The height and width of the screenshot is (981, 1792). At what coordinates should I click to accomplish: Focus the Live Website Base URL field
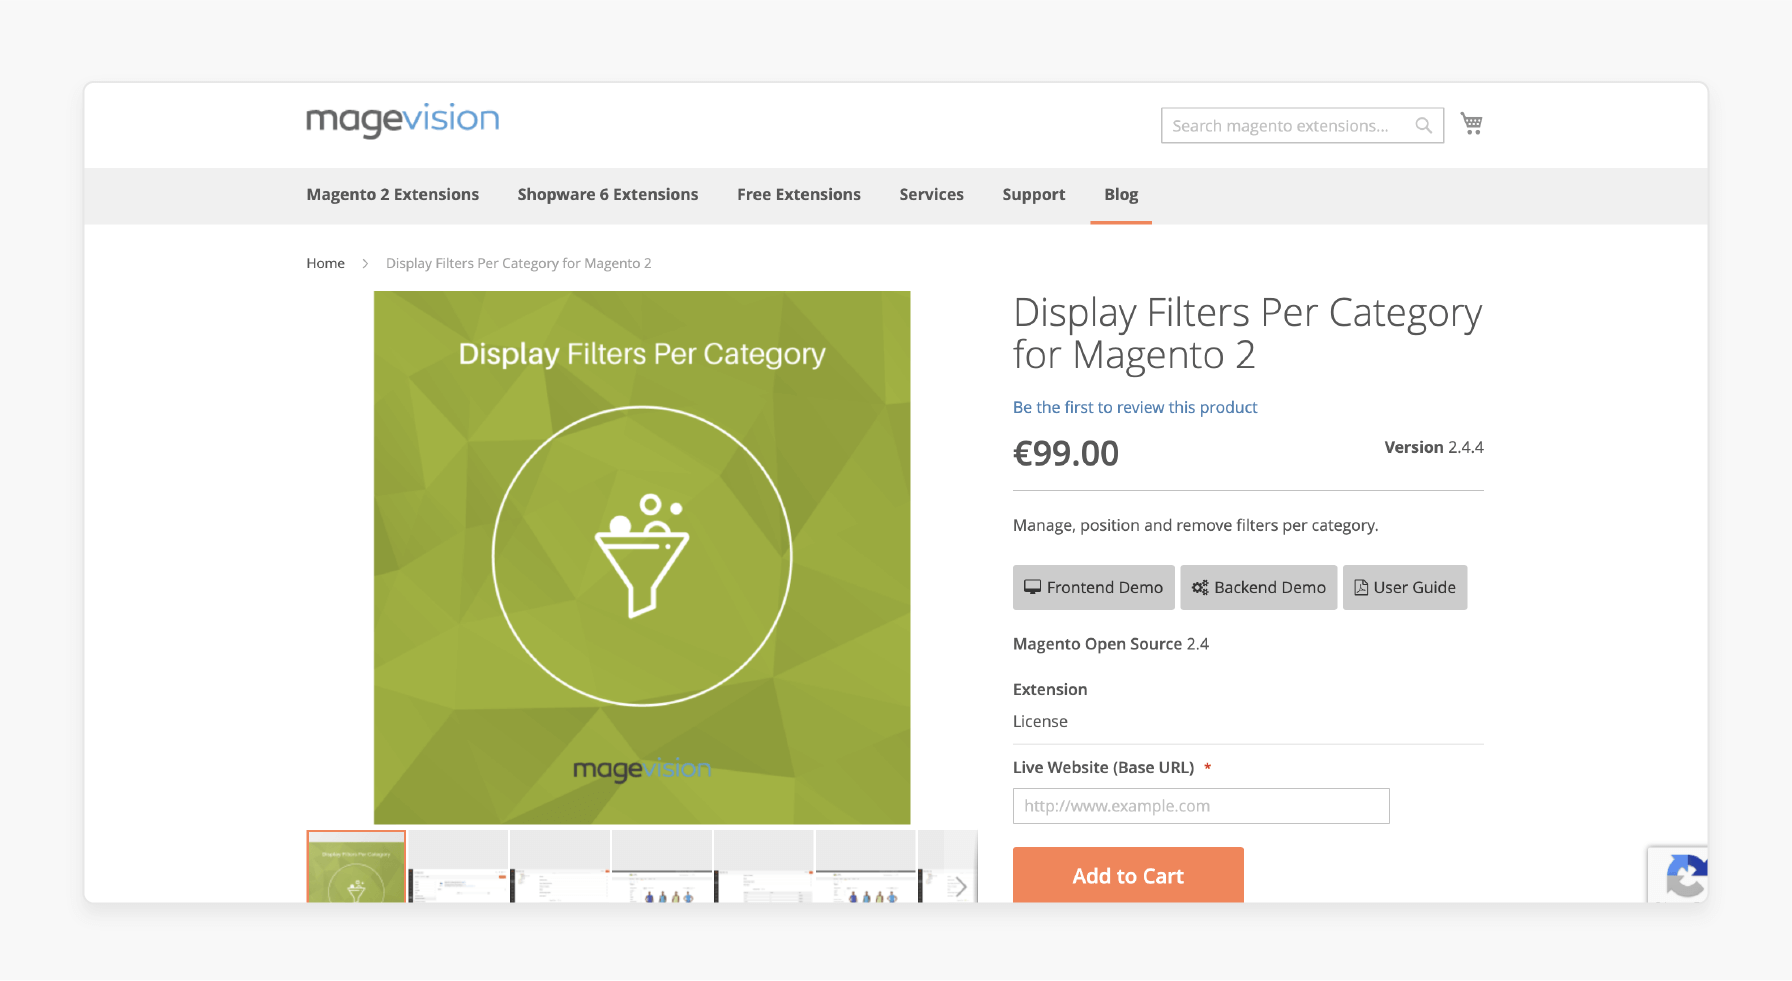click(x=1201, y=806)
